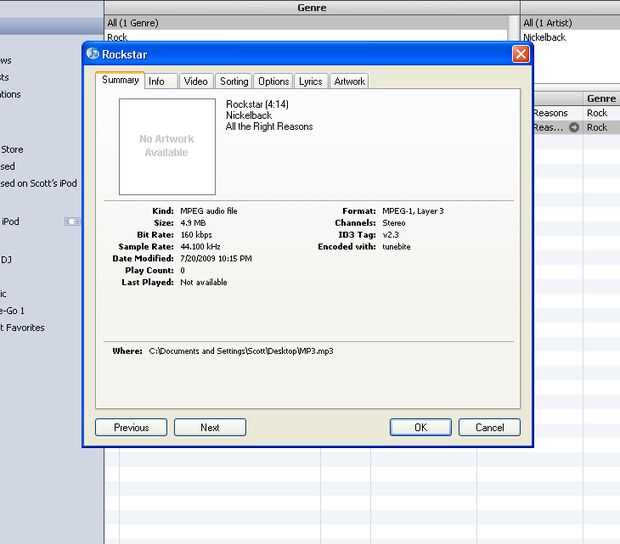Click the file path after Where:
Viewport: 620px width, 544px height.
pos(241,351)
